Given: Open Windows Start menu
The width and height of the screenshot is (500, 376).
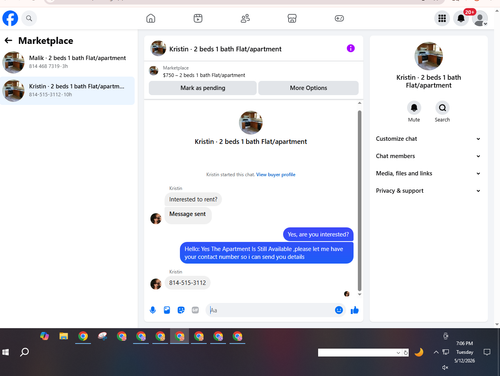Looking at the screenshot, I should coord(6,352).
